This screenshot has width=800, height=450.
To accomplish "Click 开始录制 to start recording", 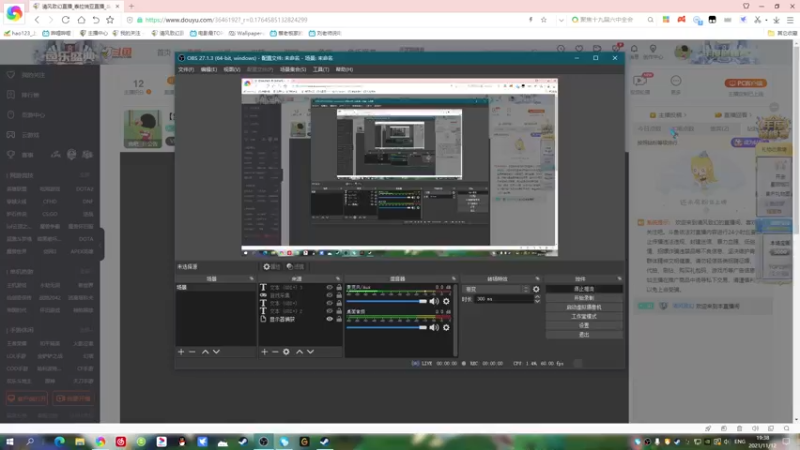I will tap(584, 298).
